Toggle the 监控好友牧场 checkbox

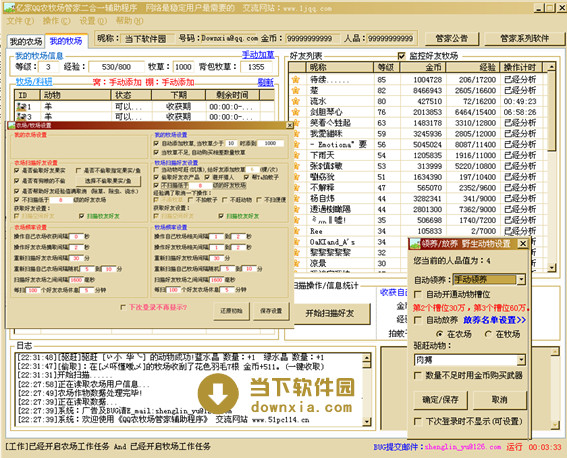click(x=401, y=56)
